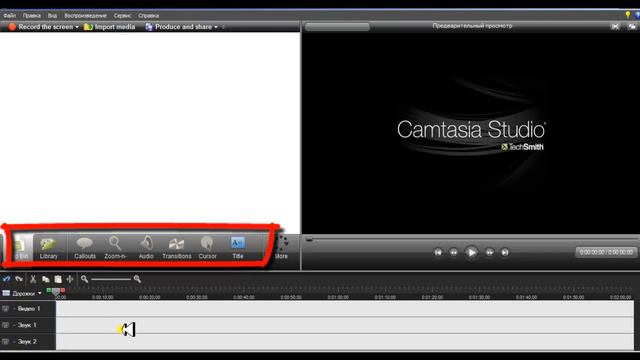Click the Cut scissors icon
This screenshot has height=360, width=640.
point(33,279)
